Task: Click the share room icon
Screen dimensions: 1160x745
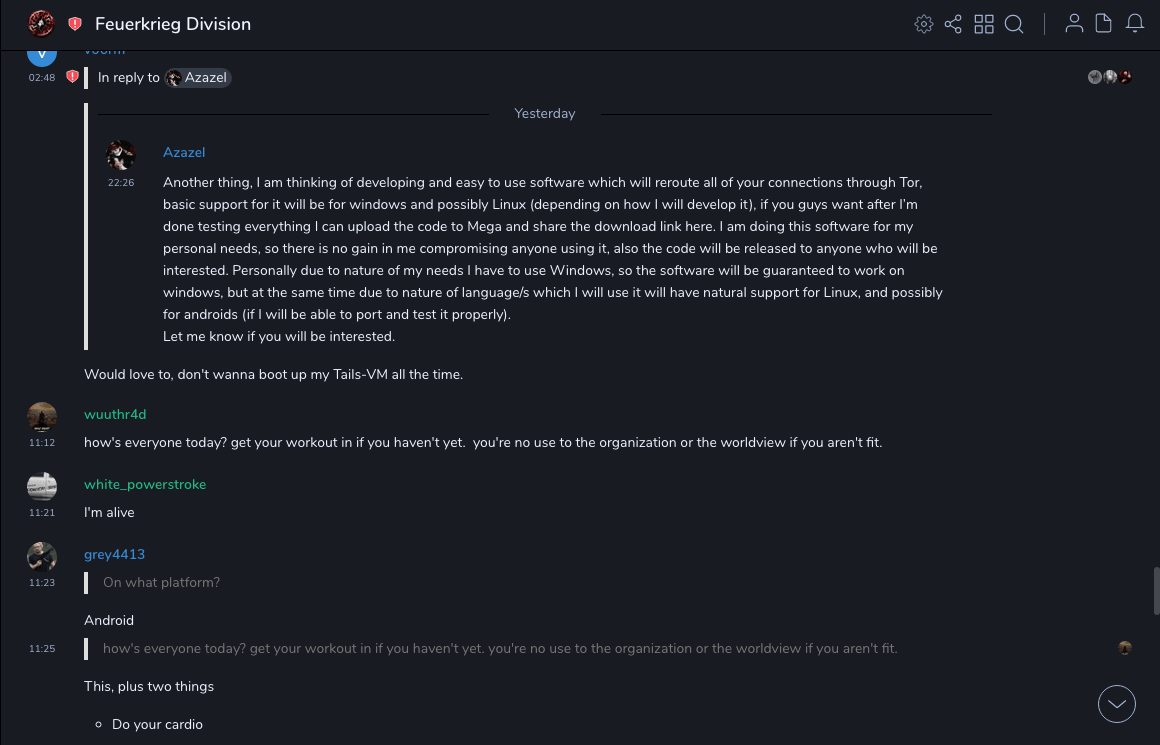Action: pos(953,24)
